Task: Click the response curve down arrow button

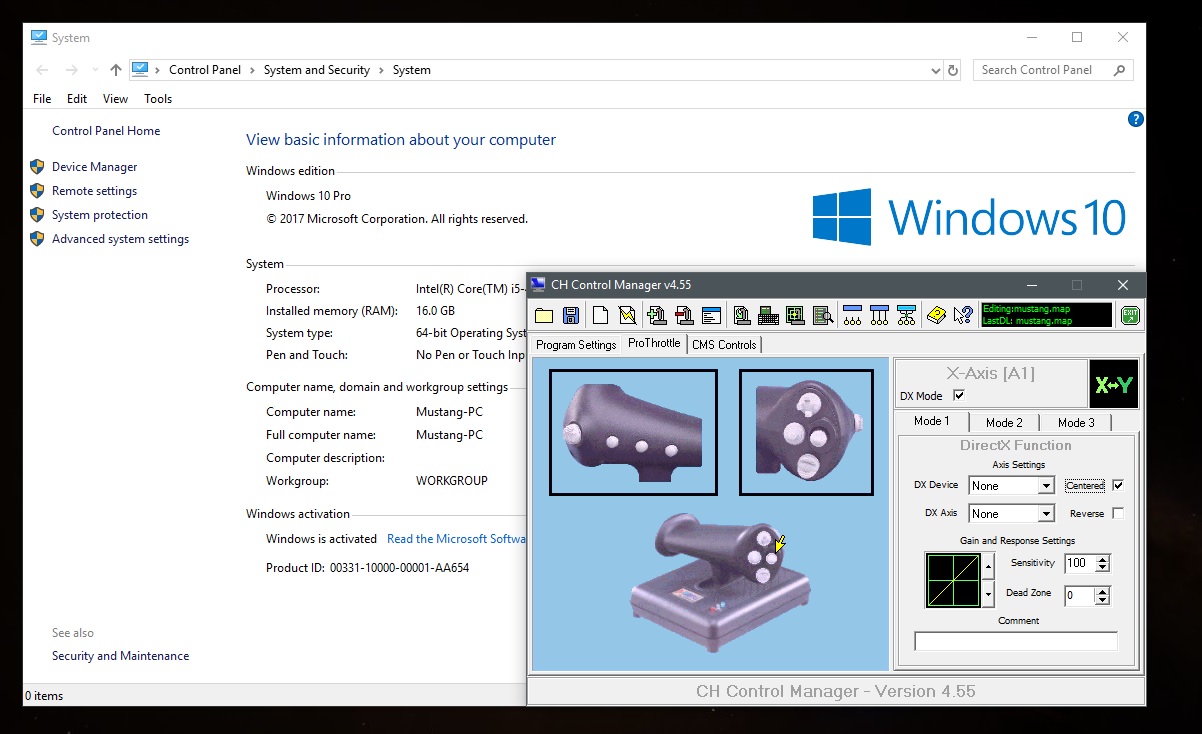Action: click(989, 595)
